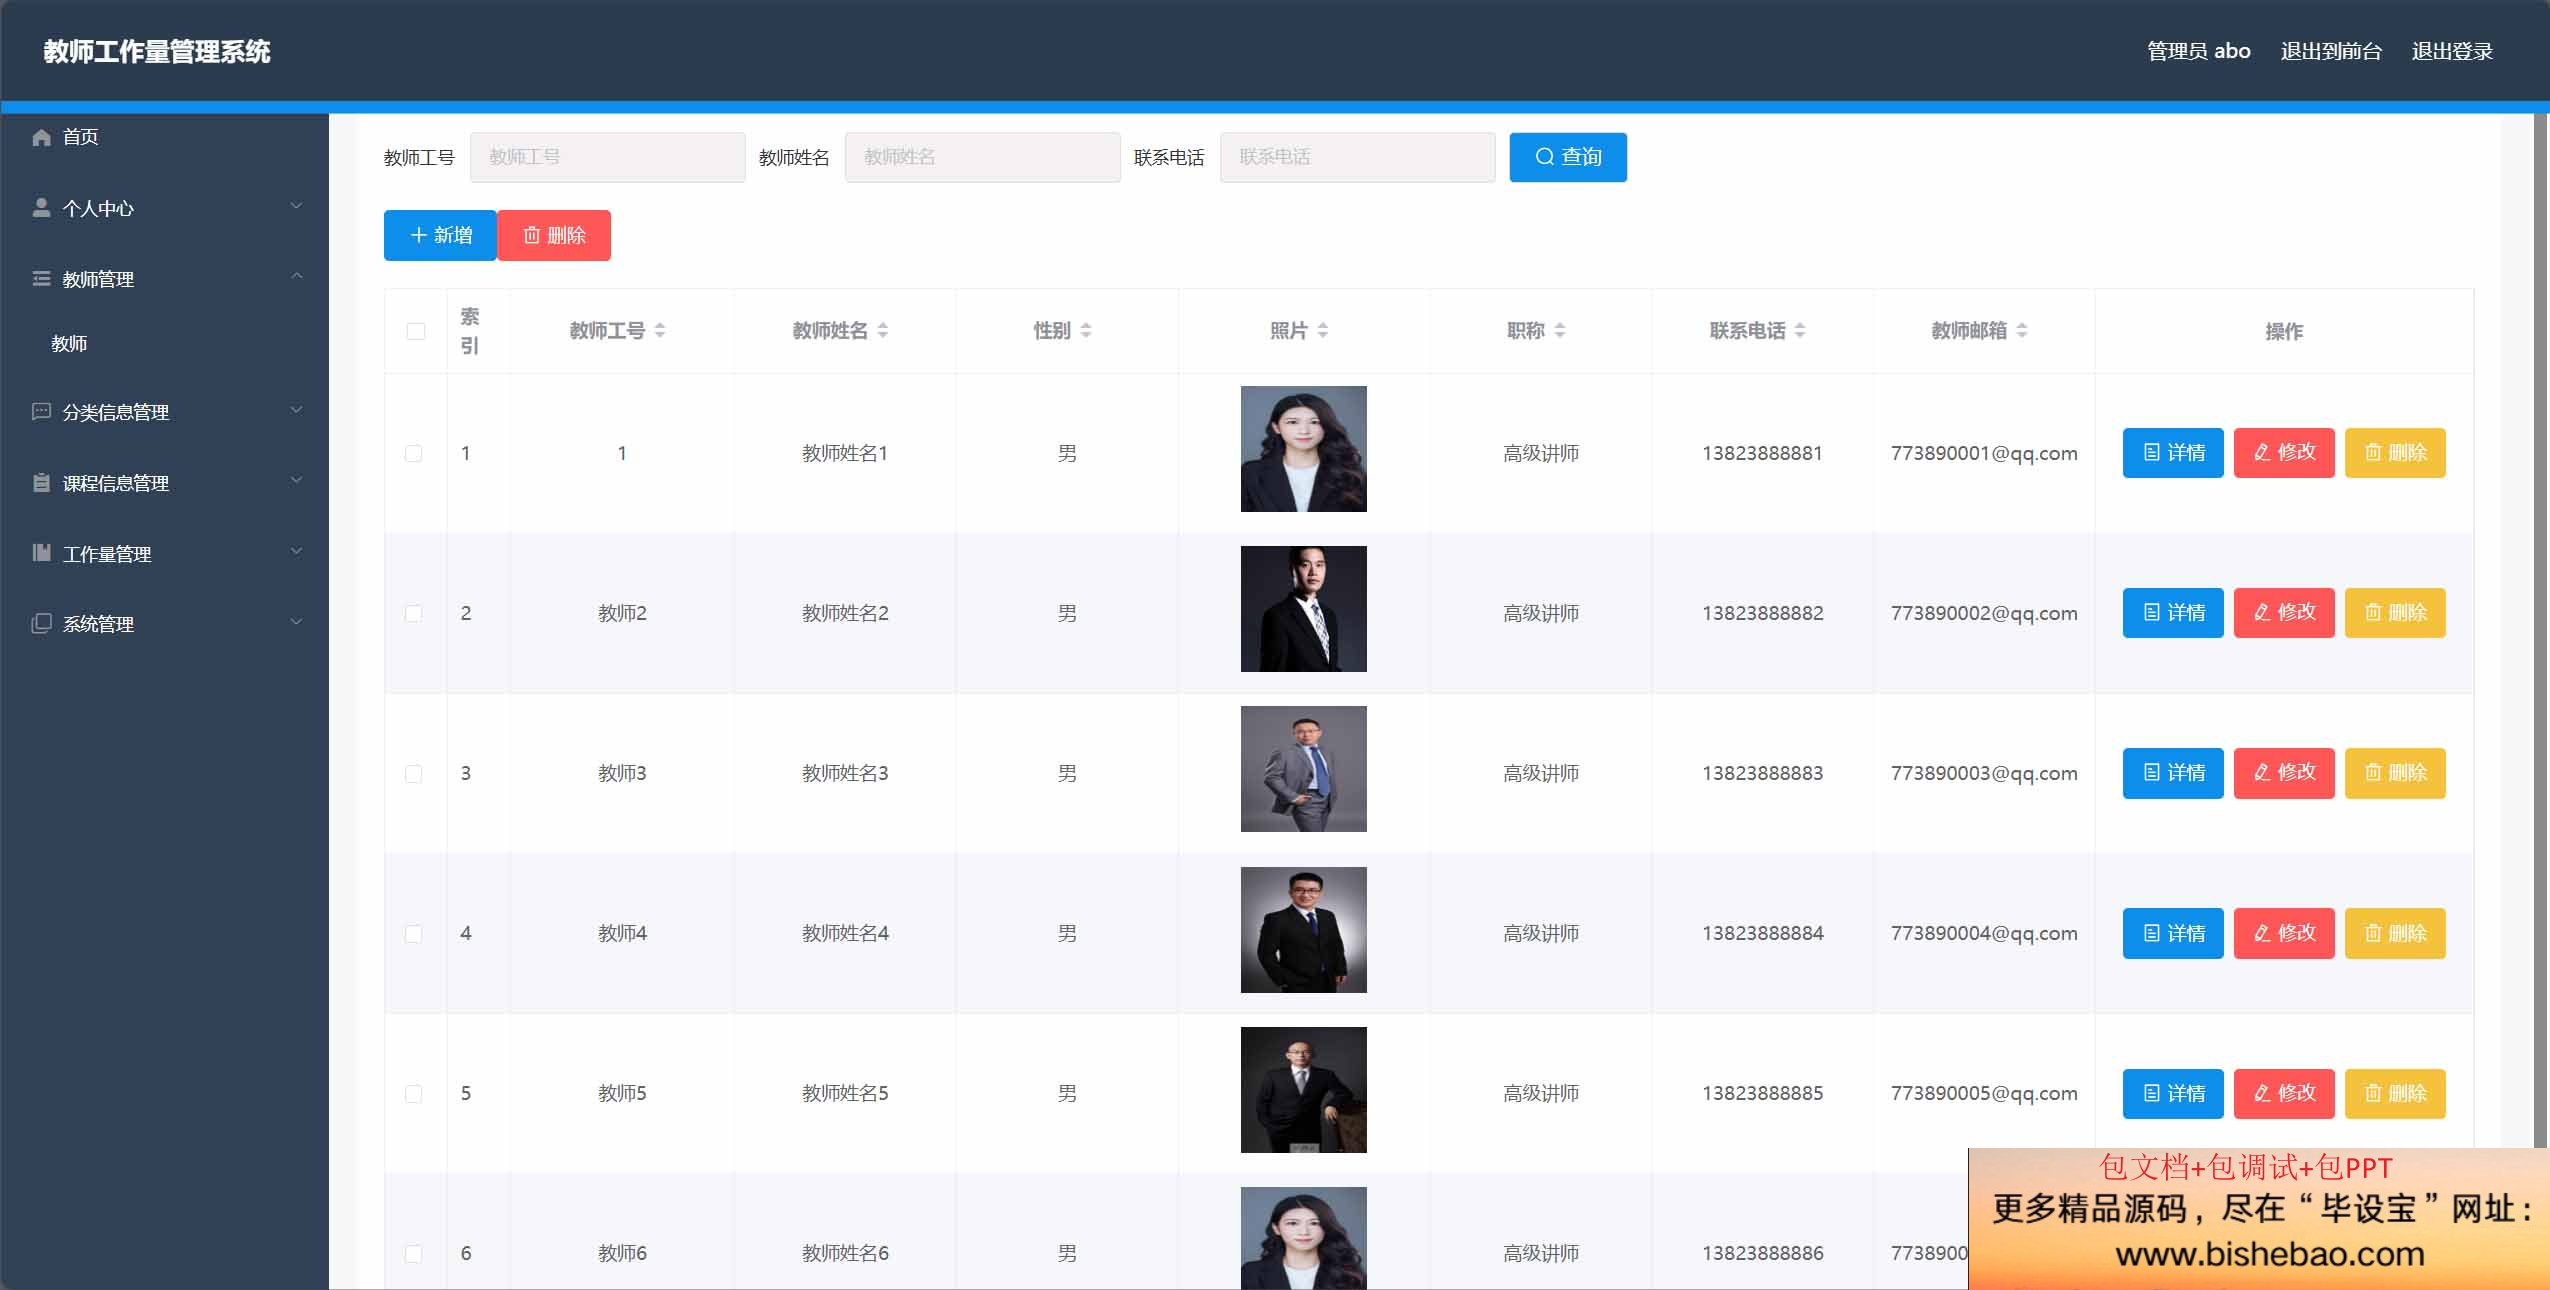Click phone number 13823888882 cell

coord(1763,613)
